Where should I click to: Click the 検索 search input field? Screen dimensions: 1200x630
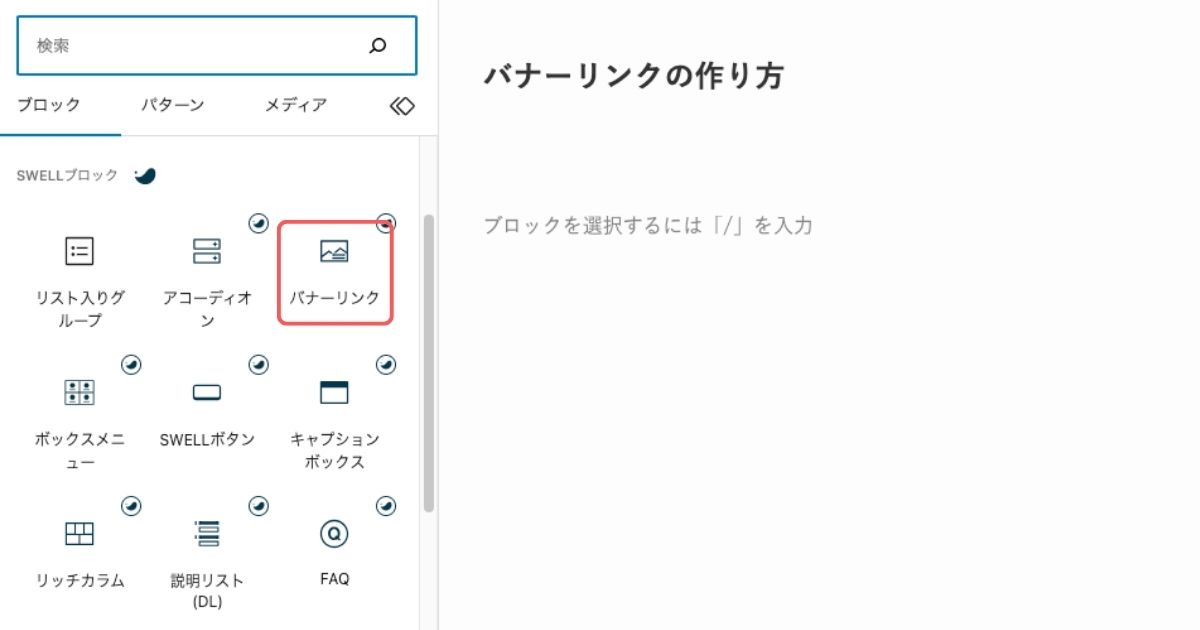[180, 45]
